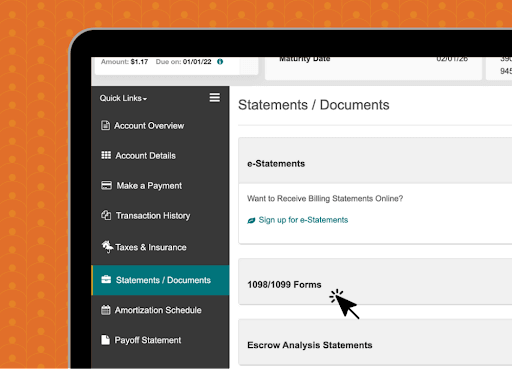Click the leaf icon beside the e-Statements link
The image size is (512, 369).
tap(251, 220)
